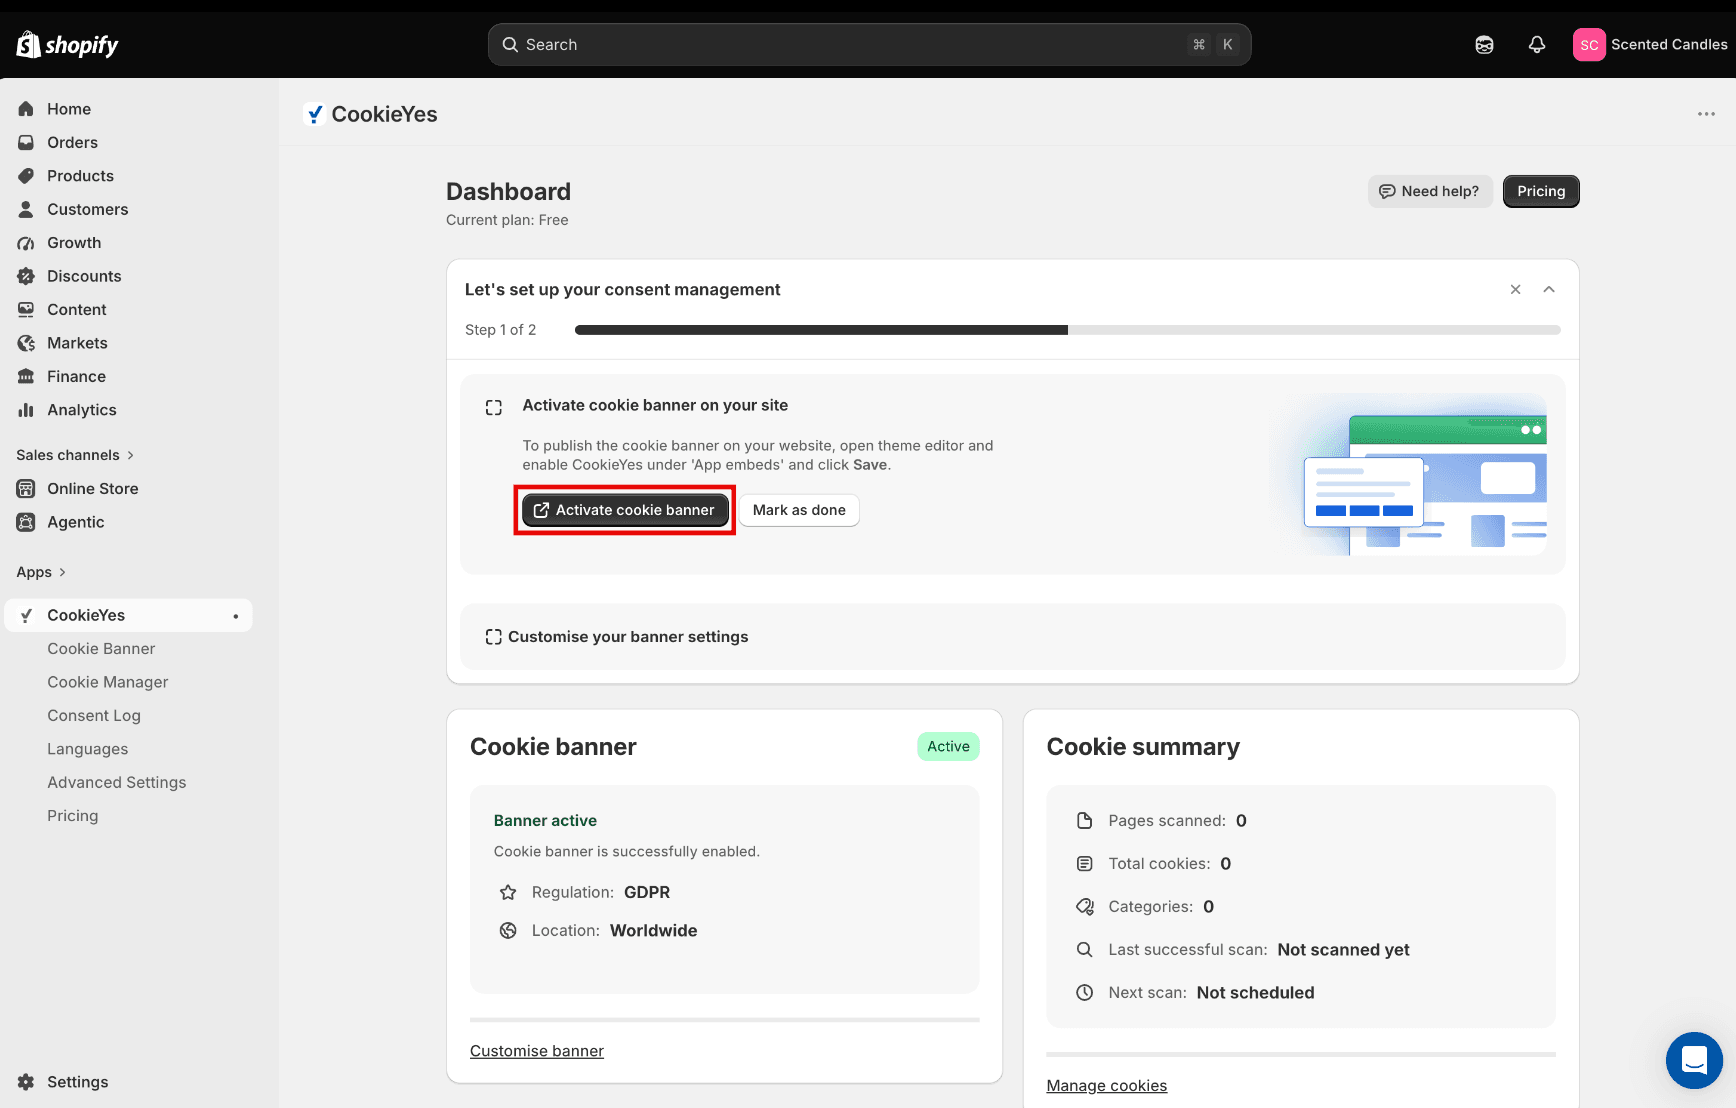The width and height of the screenshot is (1736, 1108).
Task: Click the Finance bank icon
Action: coord(26,377)
